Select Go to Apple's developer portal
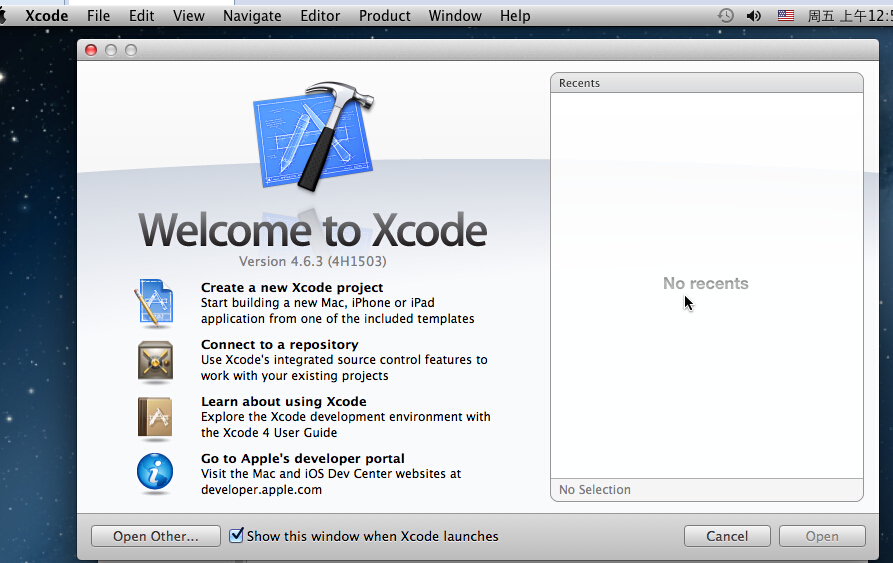Screen dimensions: 893x563 [302, 458]
